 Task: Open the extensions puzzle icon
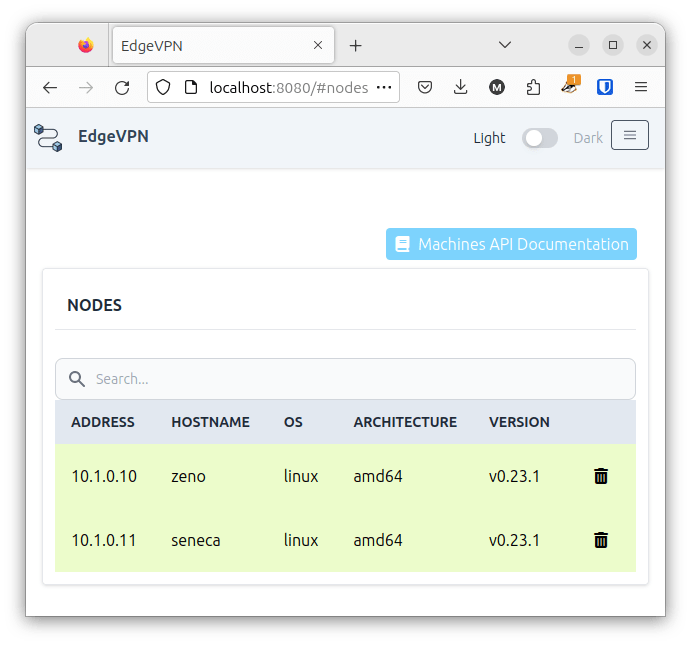pos(533,87)
